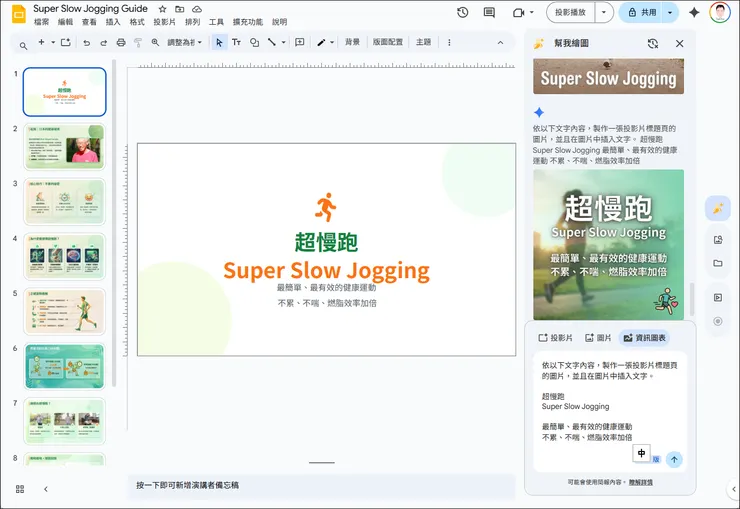The width and height of the screenshot is (740, 509).
Task: Switch to the 圖片 tab
Action: pos(598,338)
